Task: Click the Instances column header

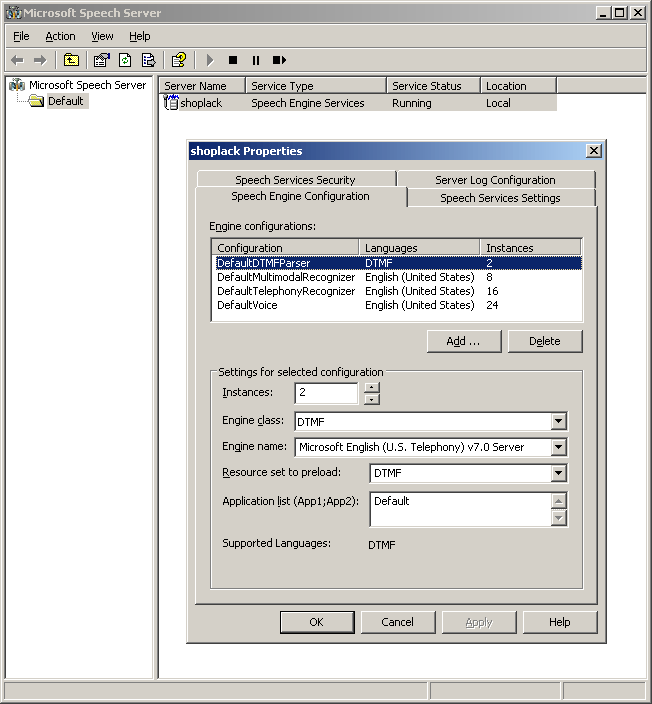Action: 530,248
